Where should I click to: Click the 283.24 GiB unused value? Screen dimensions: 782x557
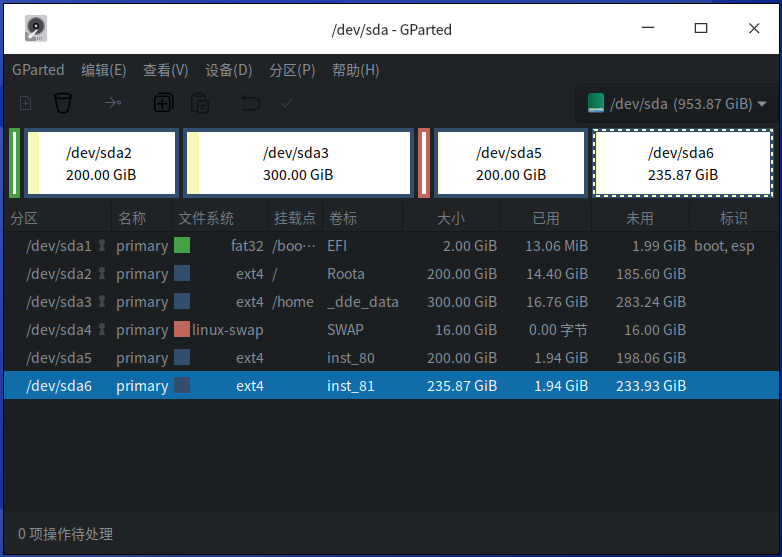pos(651,301)
